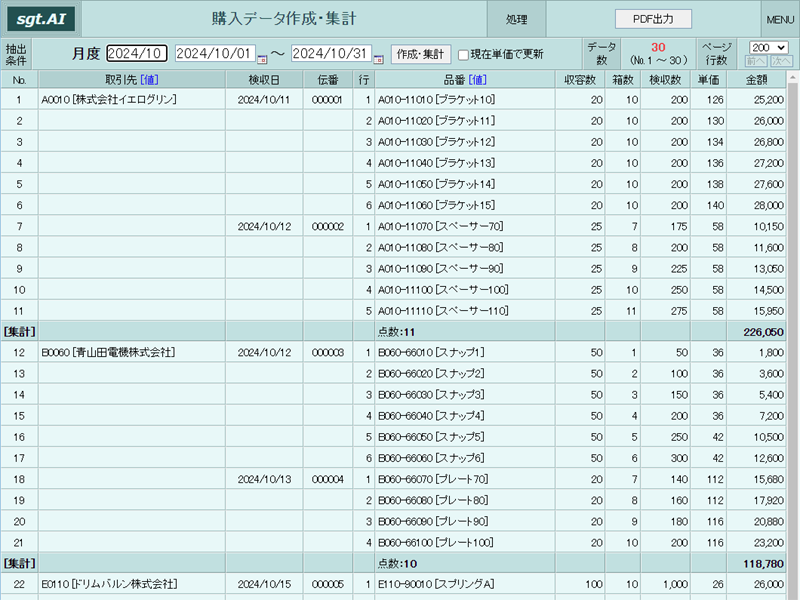Click part A010-11040 [ブラケット13]
Screen dimensions: 800x600
436,163
